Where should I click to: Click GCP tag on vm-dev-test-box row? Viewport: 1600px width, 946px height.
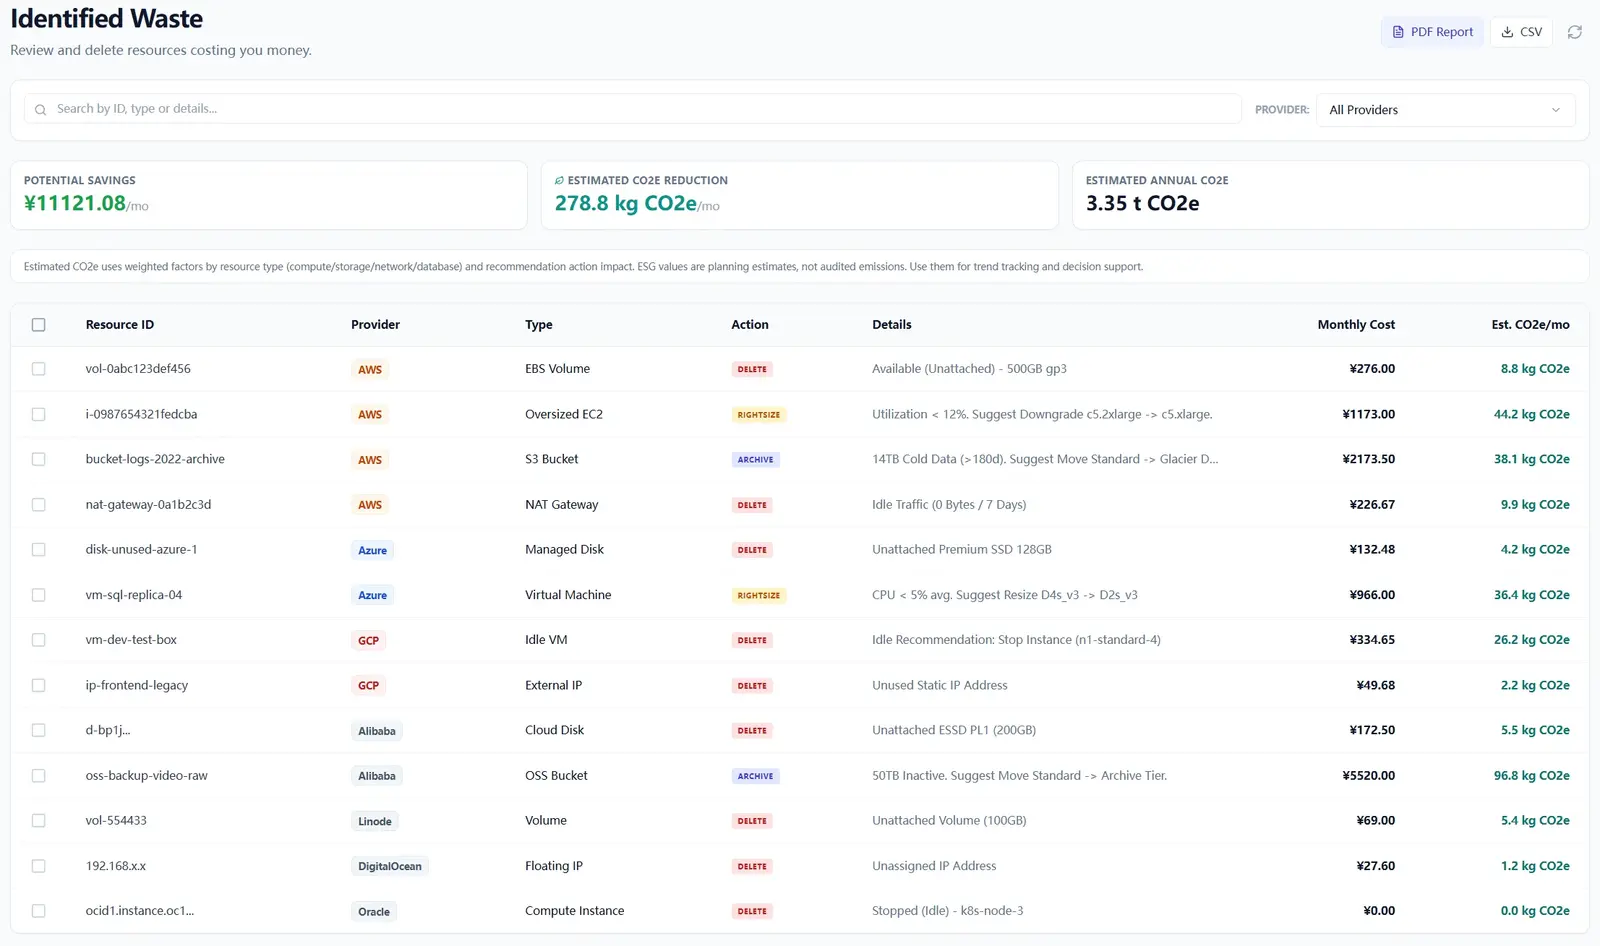pyautogui.click(x=369, y=641)
